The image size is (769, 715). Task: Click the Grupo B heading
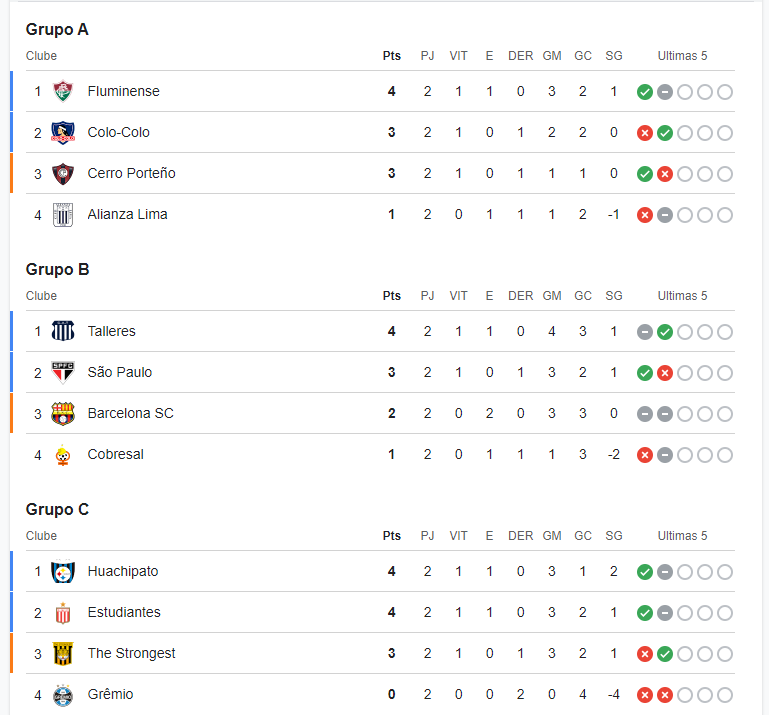(57, 269)
